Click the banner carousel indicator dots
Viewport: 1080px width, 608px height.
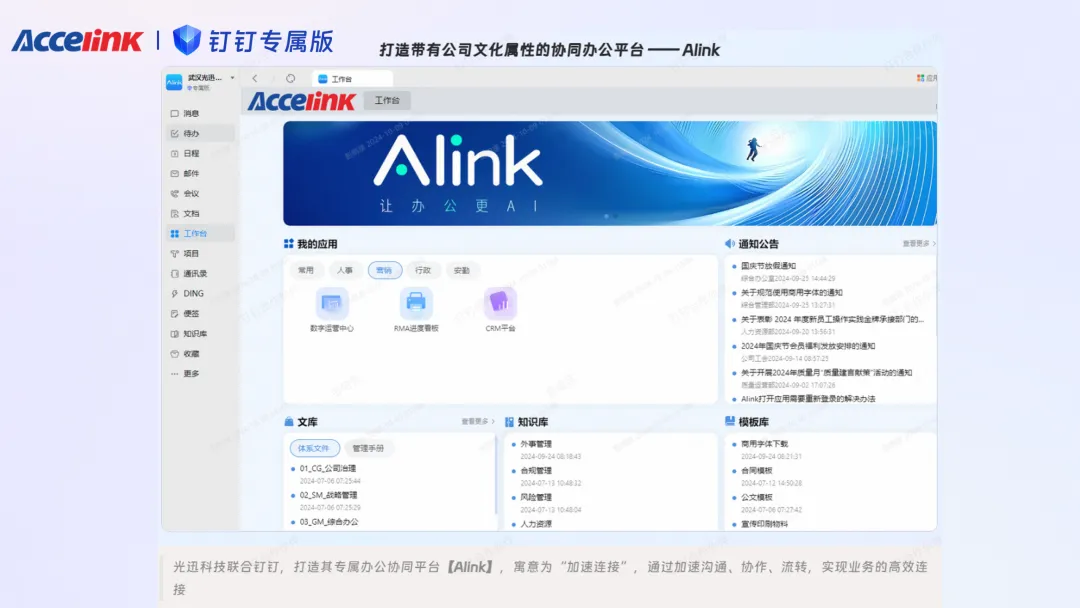(610, 216)
